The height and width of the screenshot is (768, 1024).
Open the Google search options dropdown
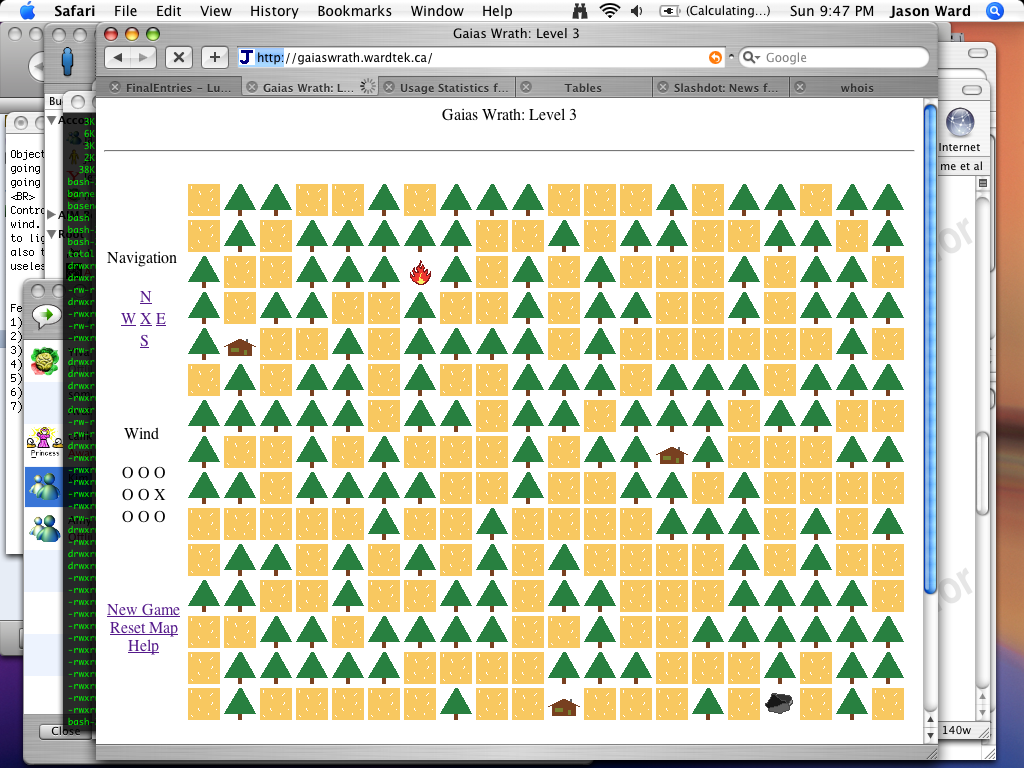[751, 57]
